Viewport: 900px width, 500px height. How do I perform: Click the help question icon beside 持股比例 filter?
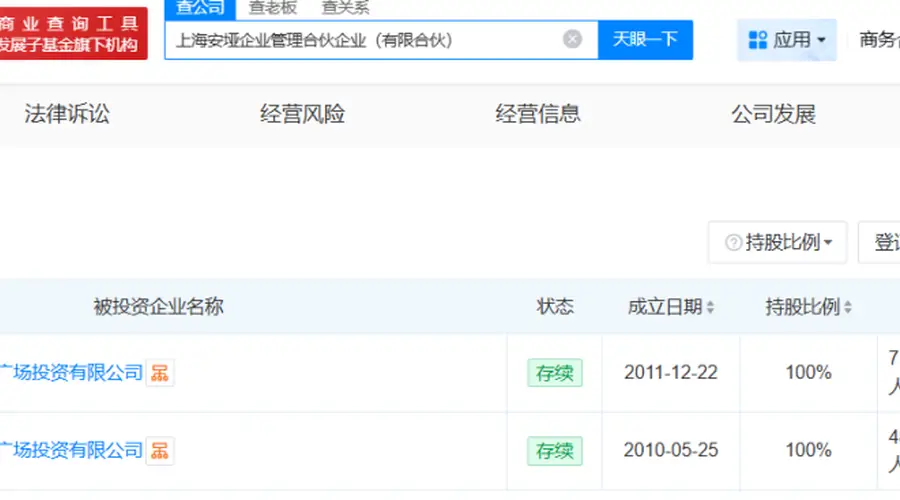pos(733,243)
